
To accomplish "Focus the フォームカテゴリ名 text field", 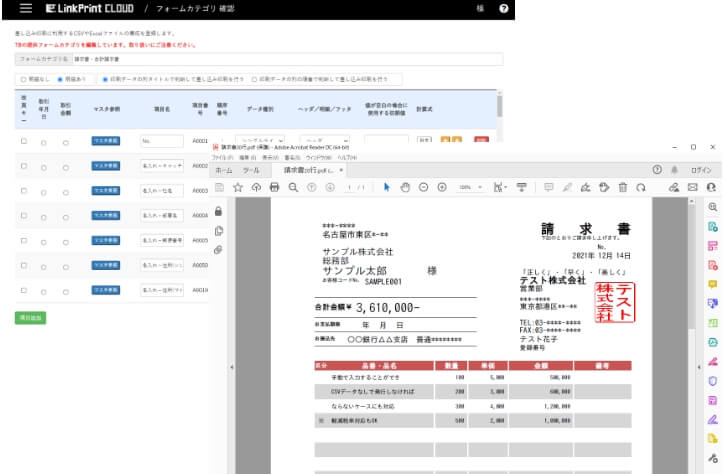I will 288,59.
